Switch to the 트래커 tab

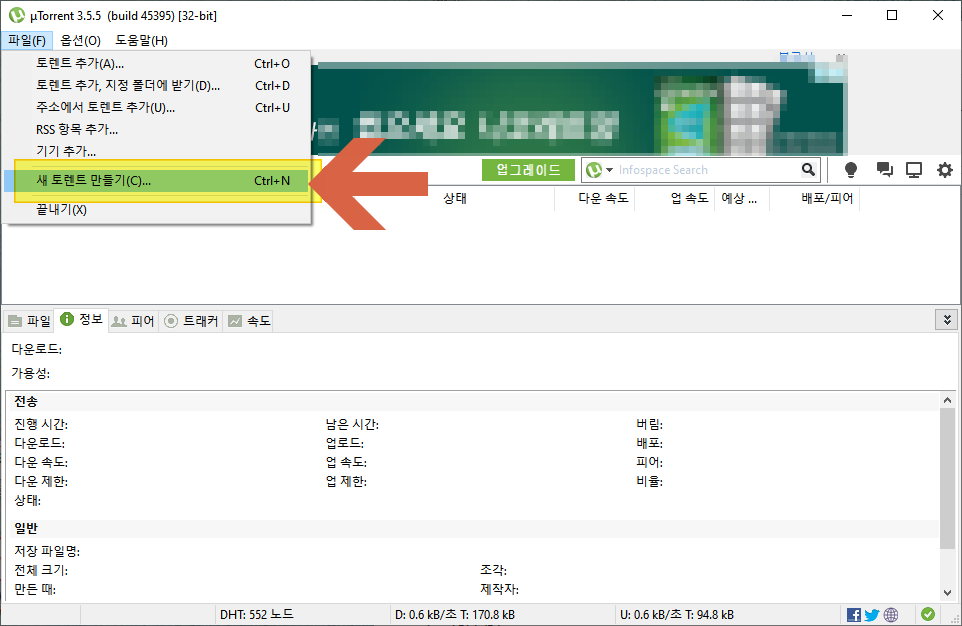pos(191,321)
